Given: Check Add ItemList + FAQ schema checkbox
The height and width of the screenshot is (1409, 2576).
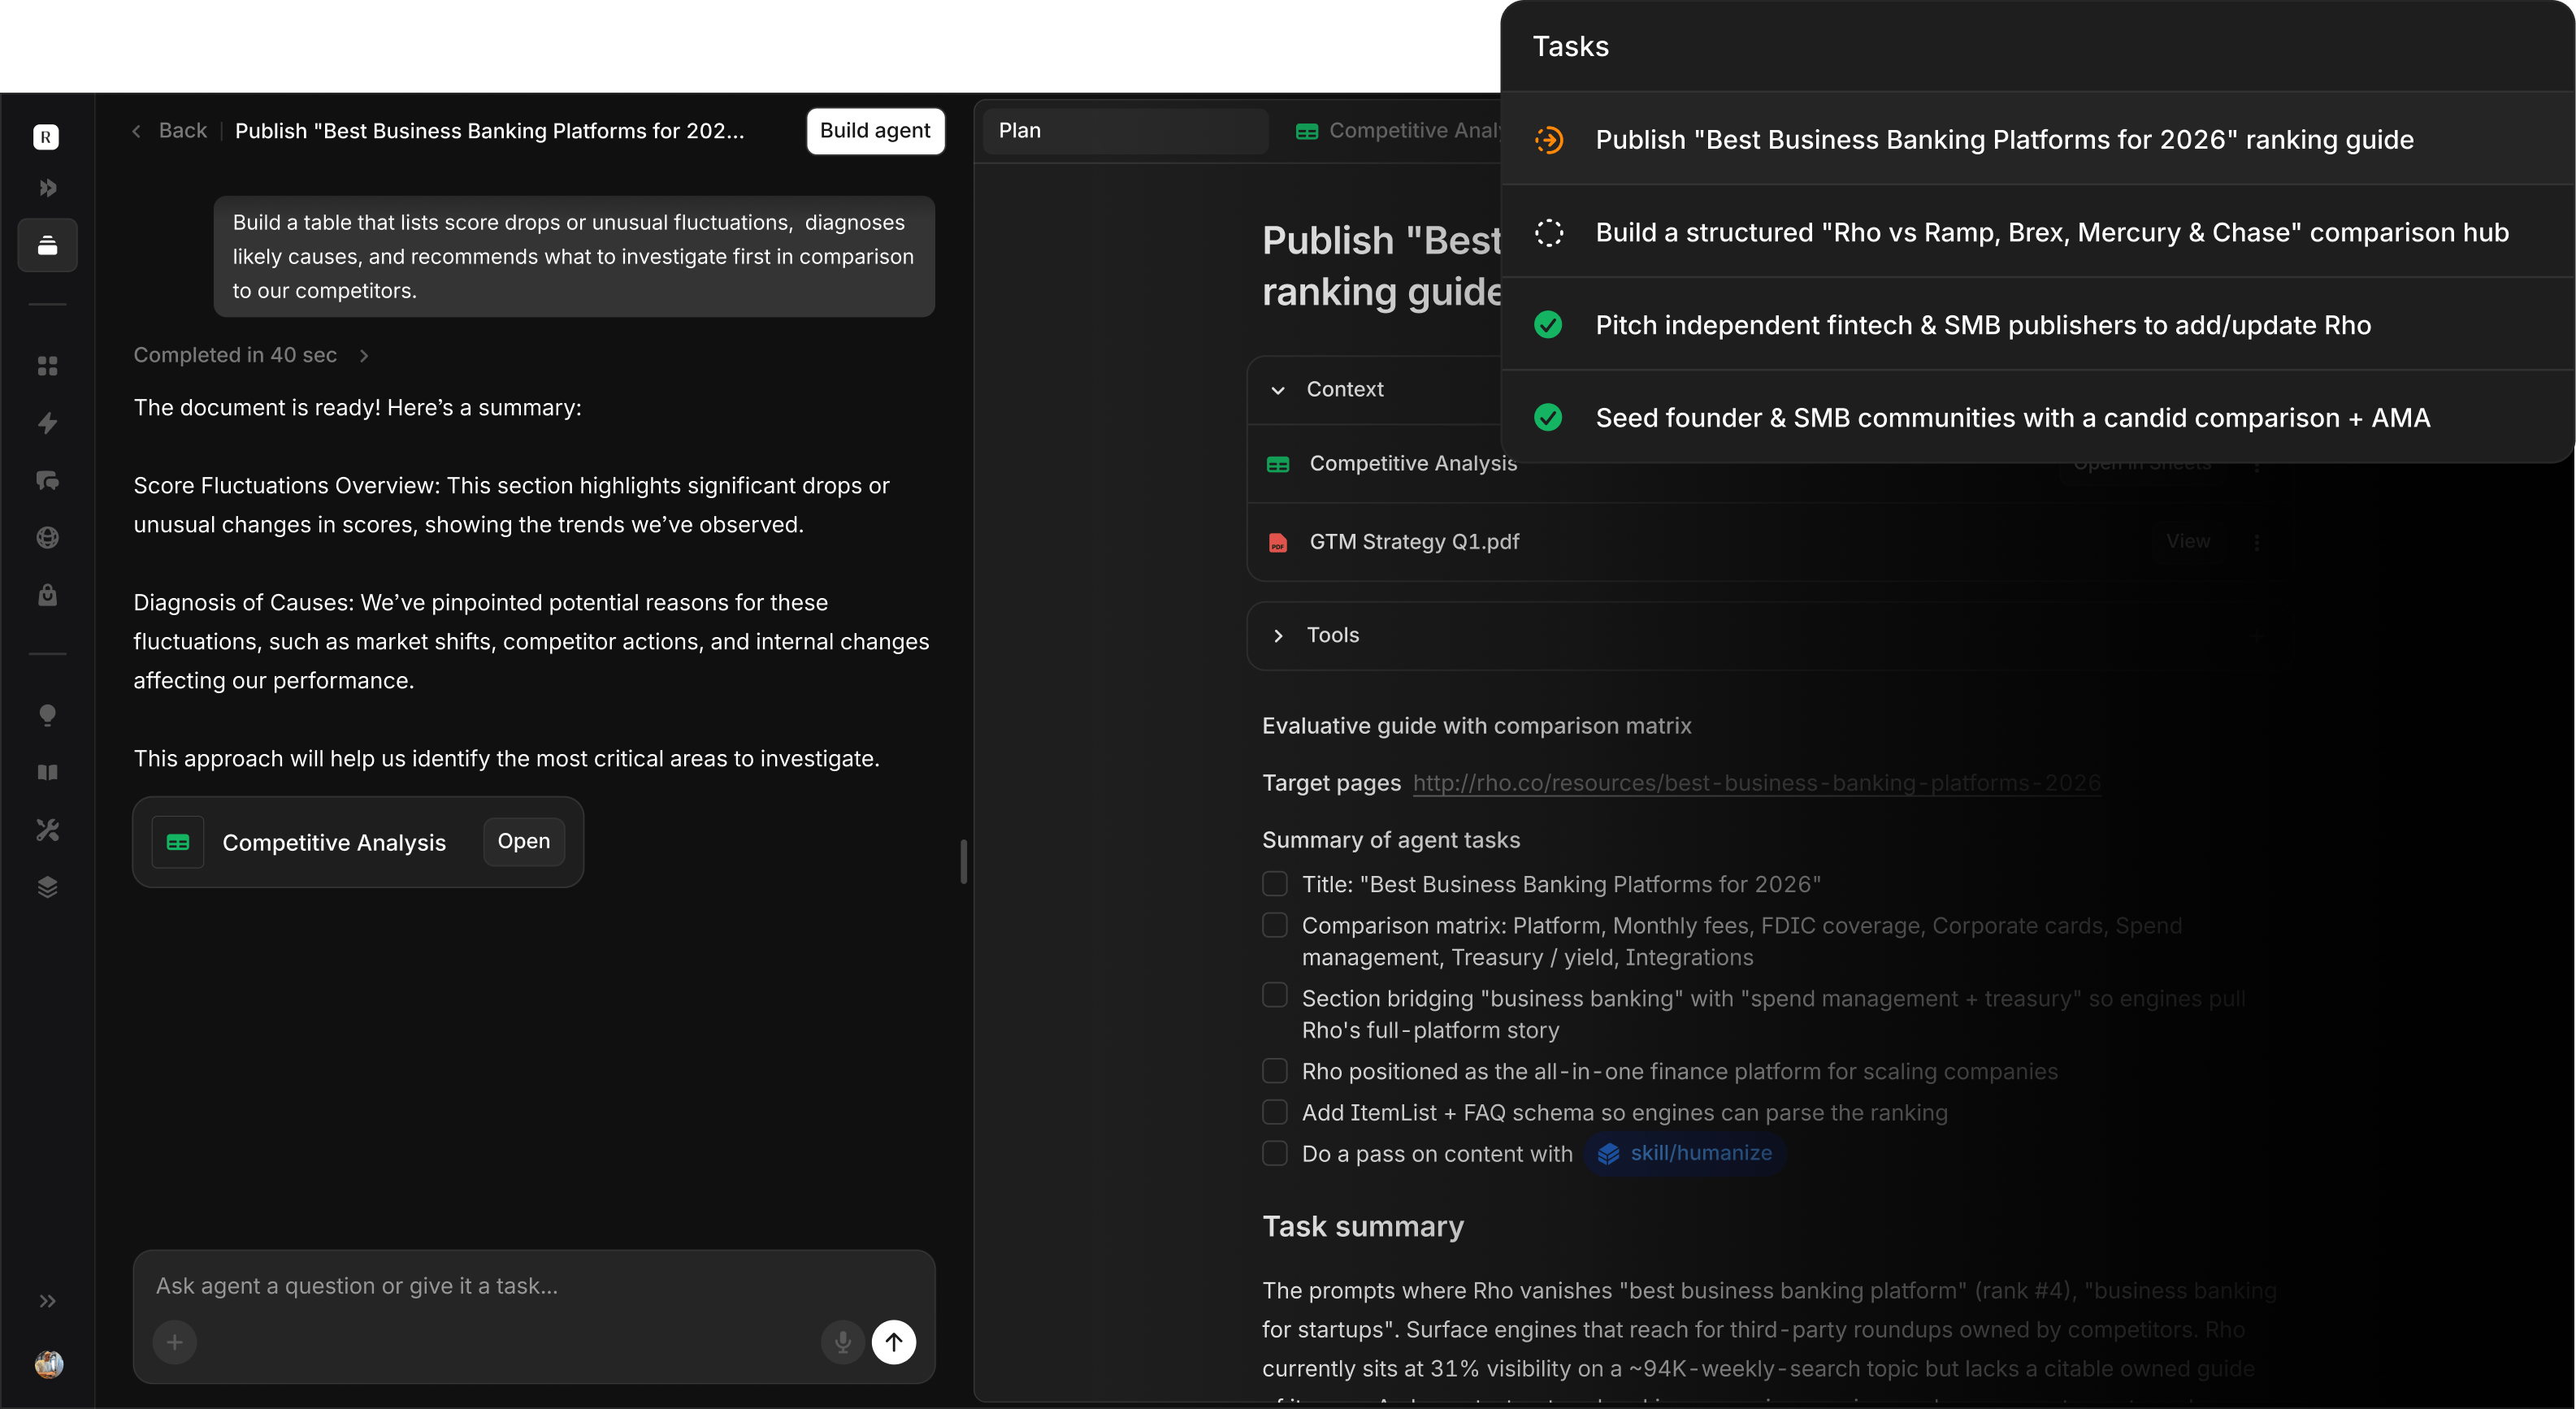Looking at the screenshot, I should 1275,1112.
